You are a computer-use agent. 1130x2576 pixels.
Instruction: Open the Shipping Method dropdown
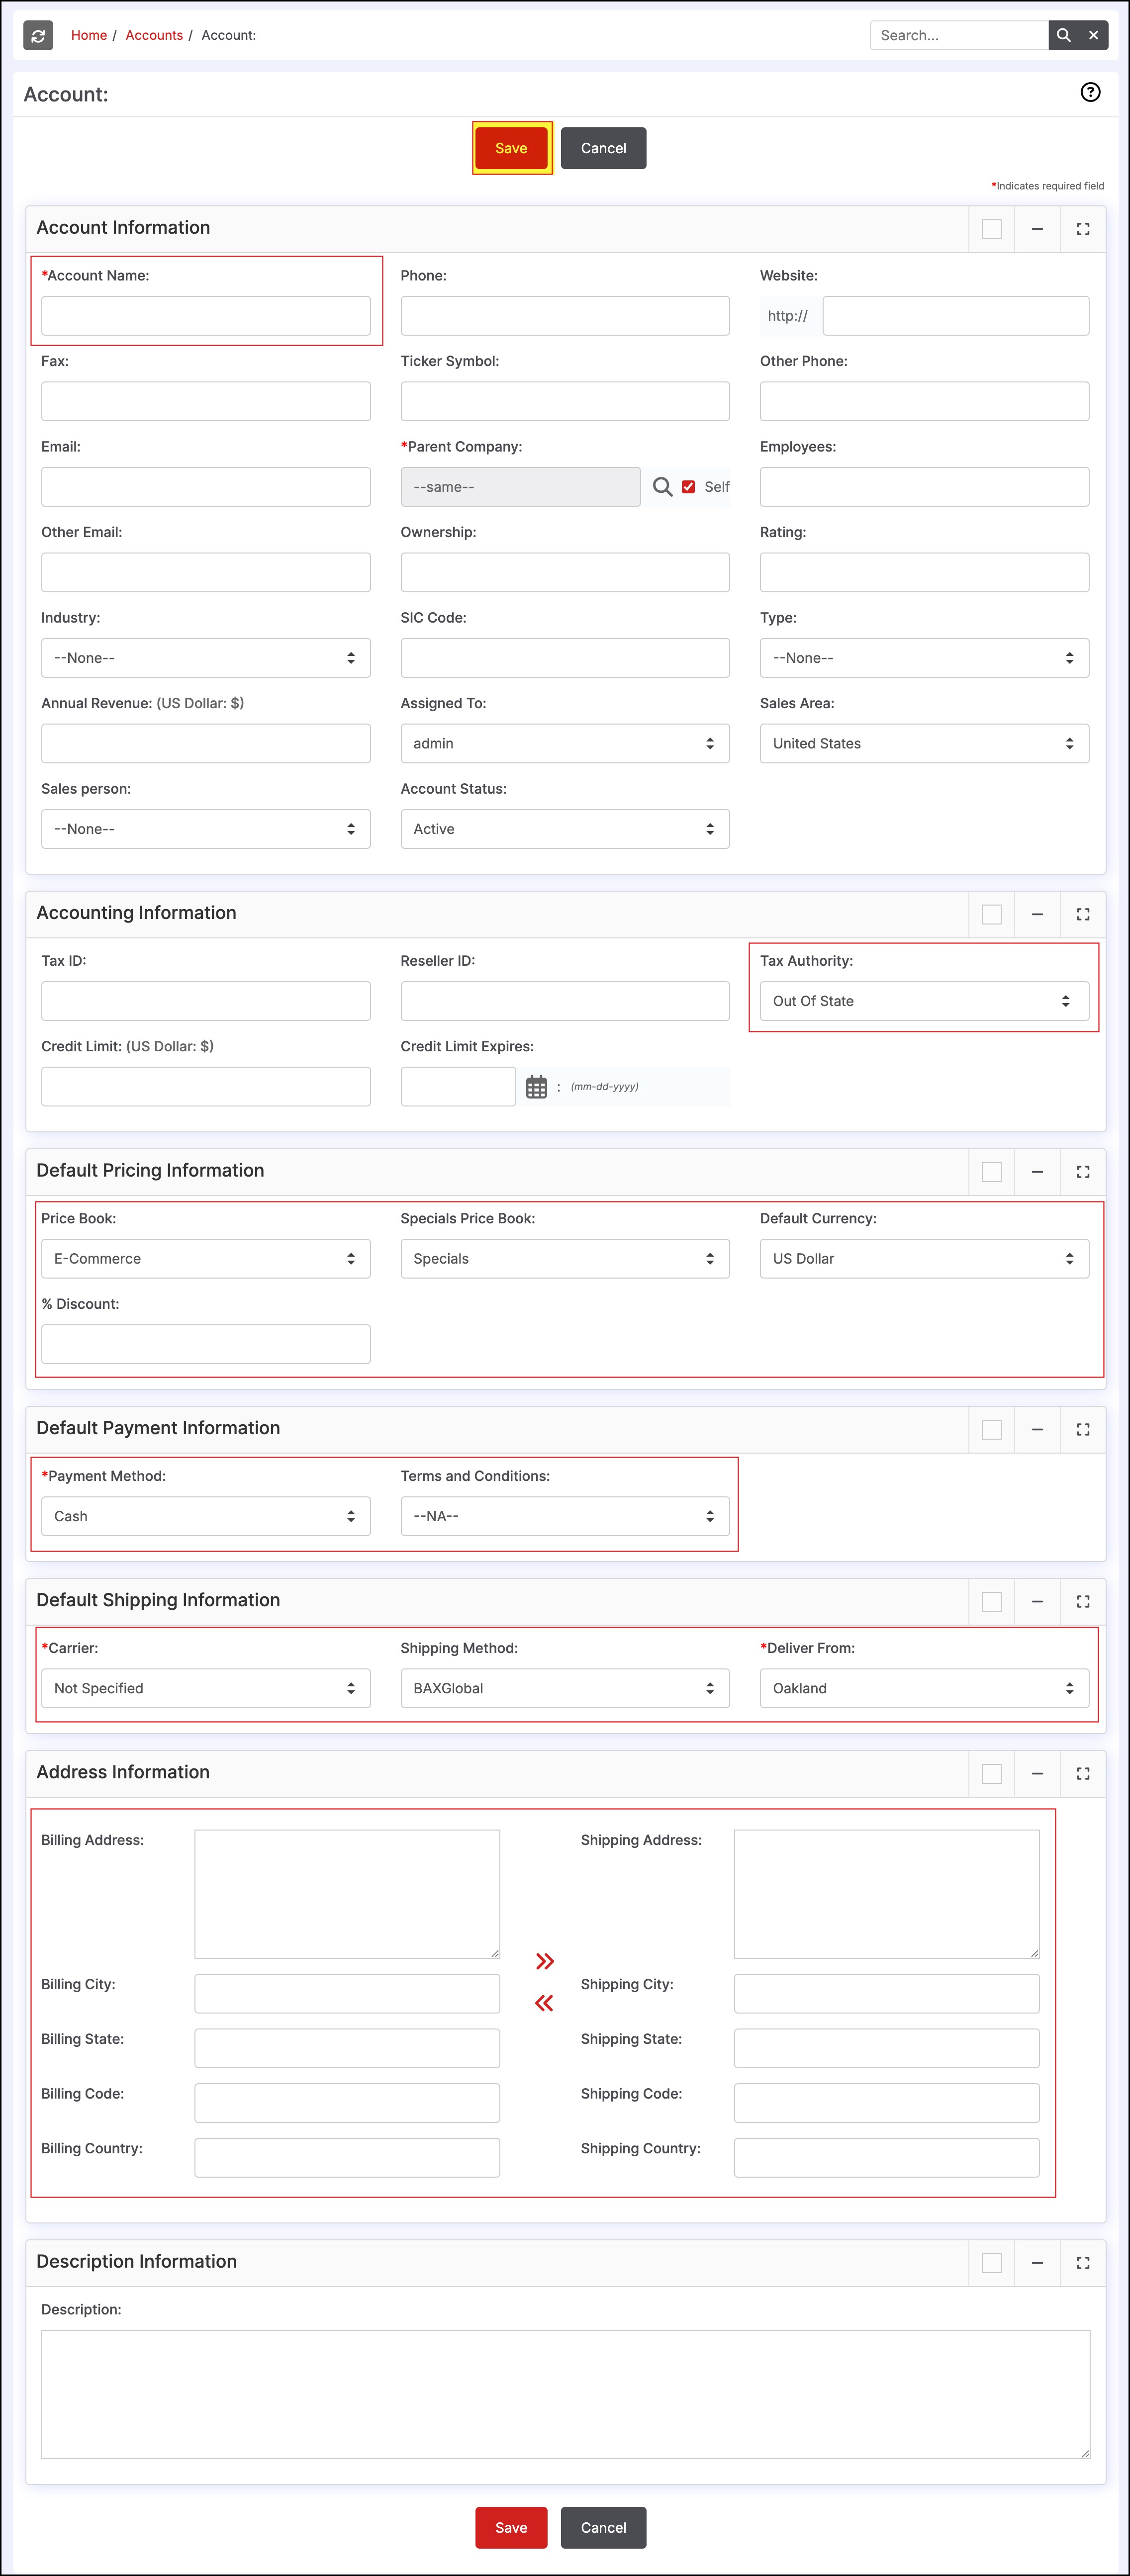(565, 1689)
